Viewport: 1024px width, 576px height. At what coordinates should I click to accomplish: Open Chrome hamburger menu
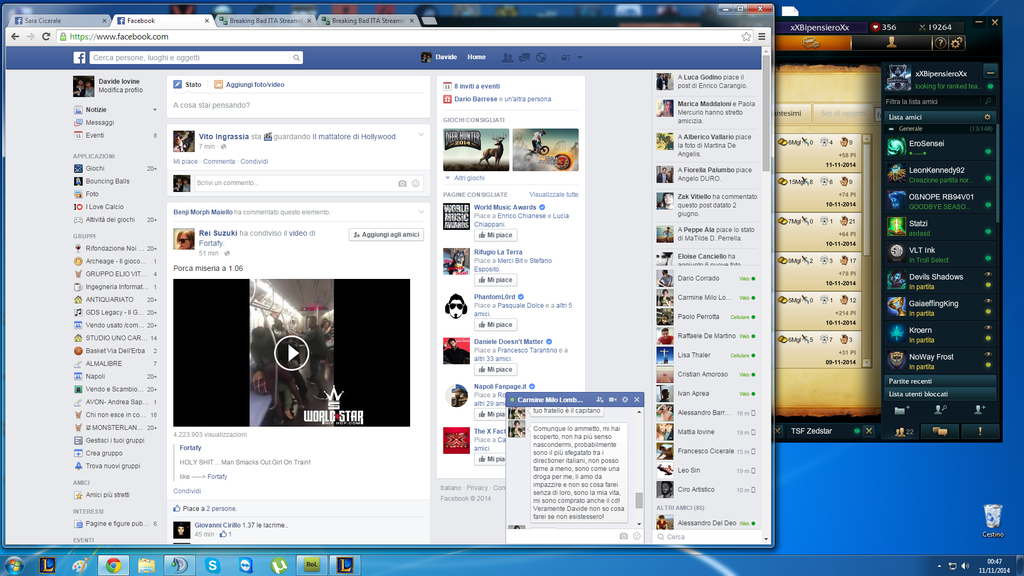click(761, 37)
